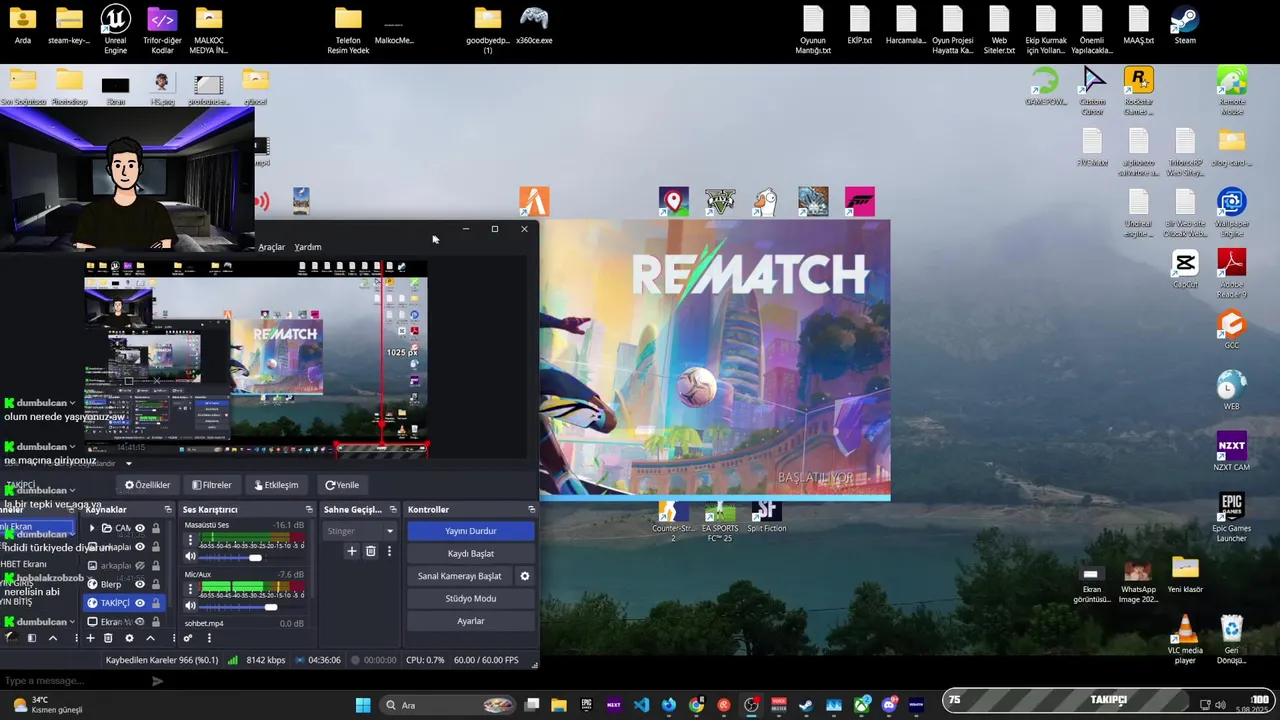Pop out the Ses Karıştırıcı dock panel
1280x720 pixels.
click(x=308, y=510)
